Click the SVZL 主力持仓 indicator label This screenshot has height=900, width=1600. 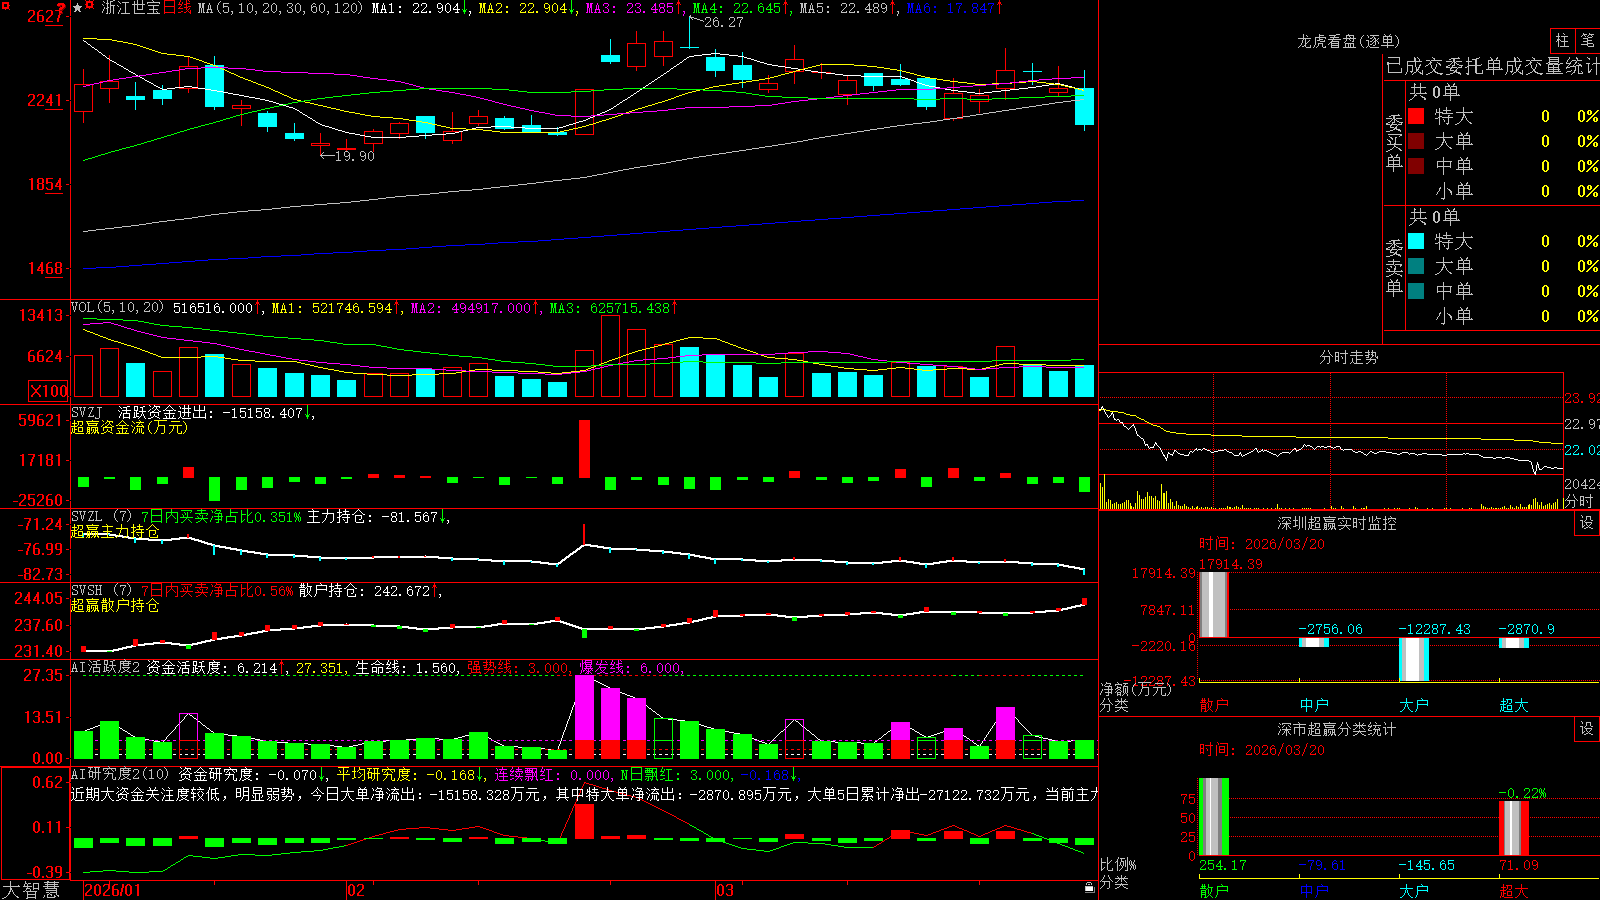click(x=260, y=517)
